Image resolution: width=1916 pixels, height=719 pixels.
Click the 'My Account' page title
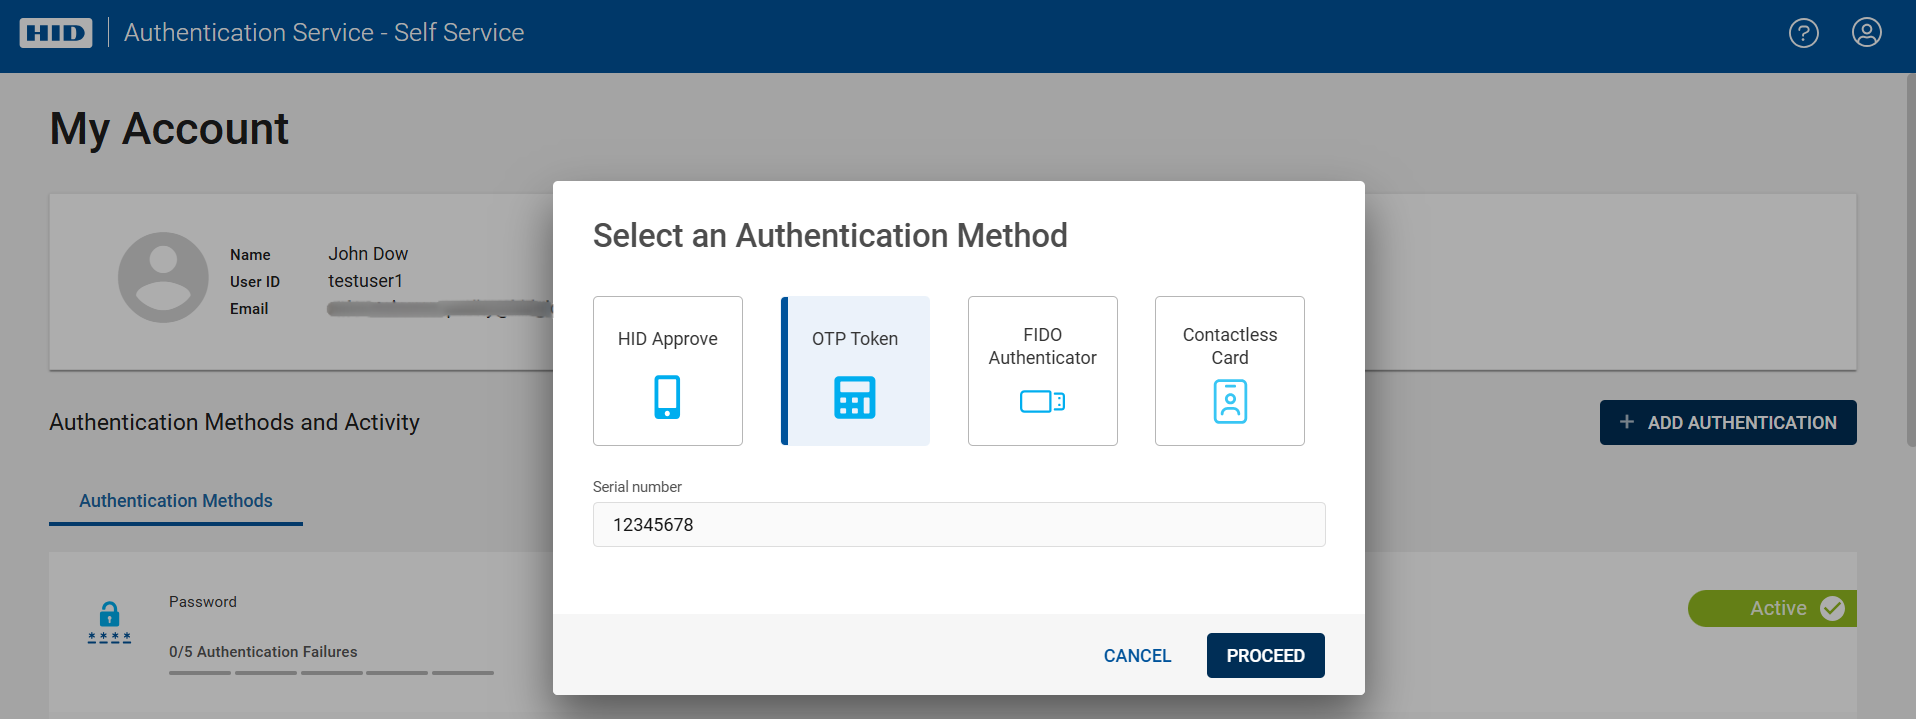pos(169,129)
